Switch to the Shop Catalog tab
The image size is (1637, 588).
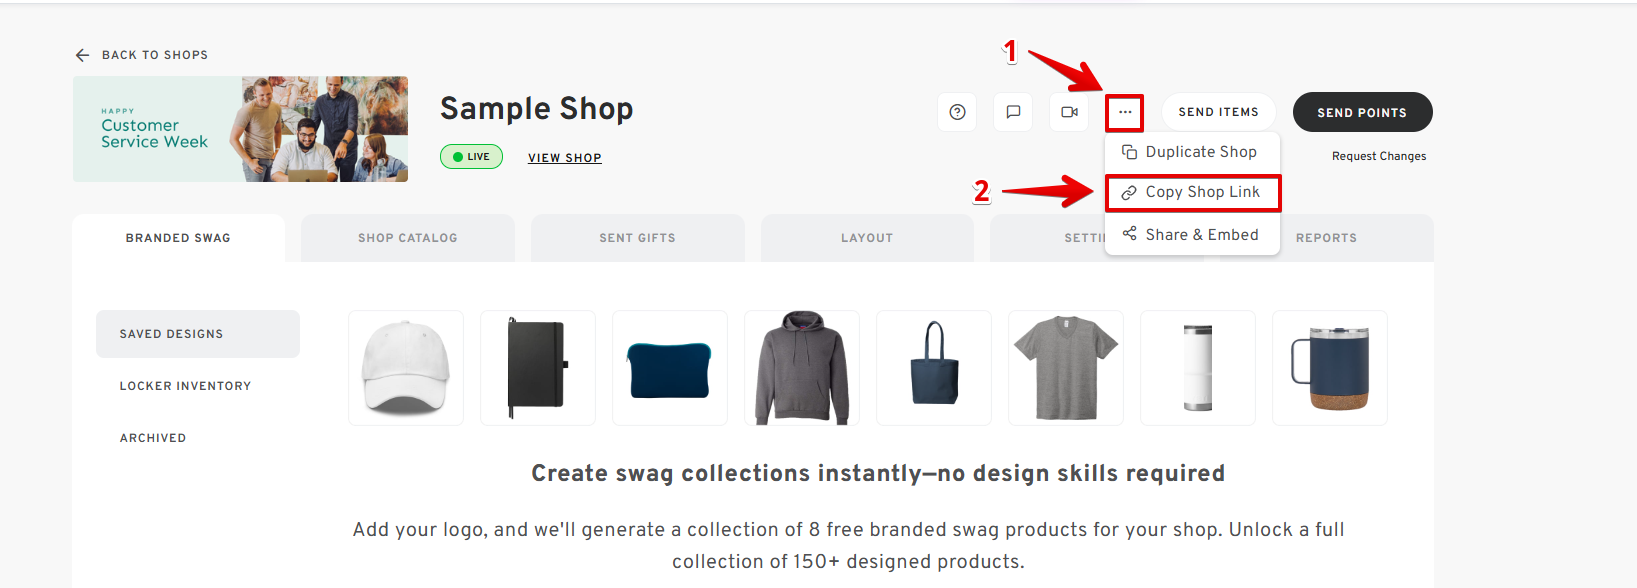[408, 238]
